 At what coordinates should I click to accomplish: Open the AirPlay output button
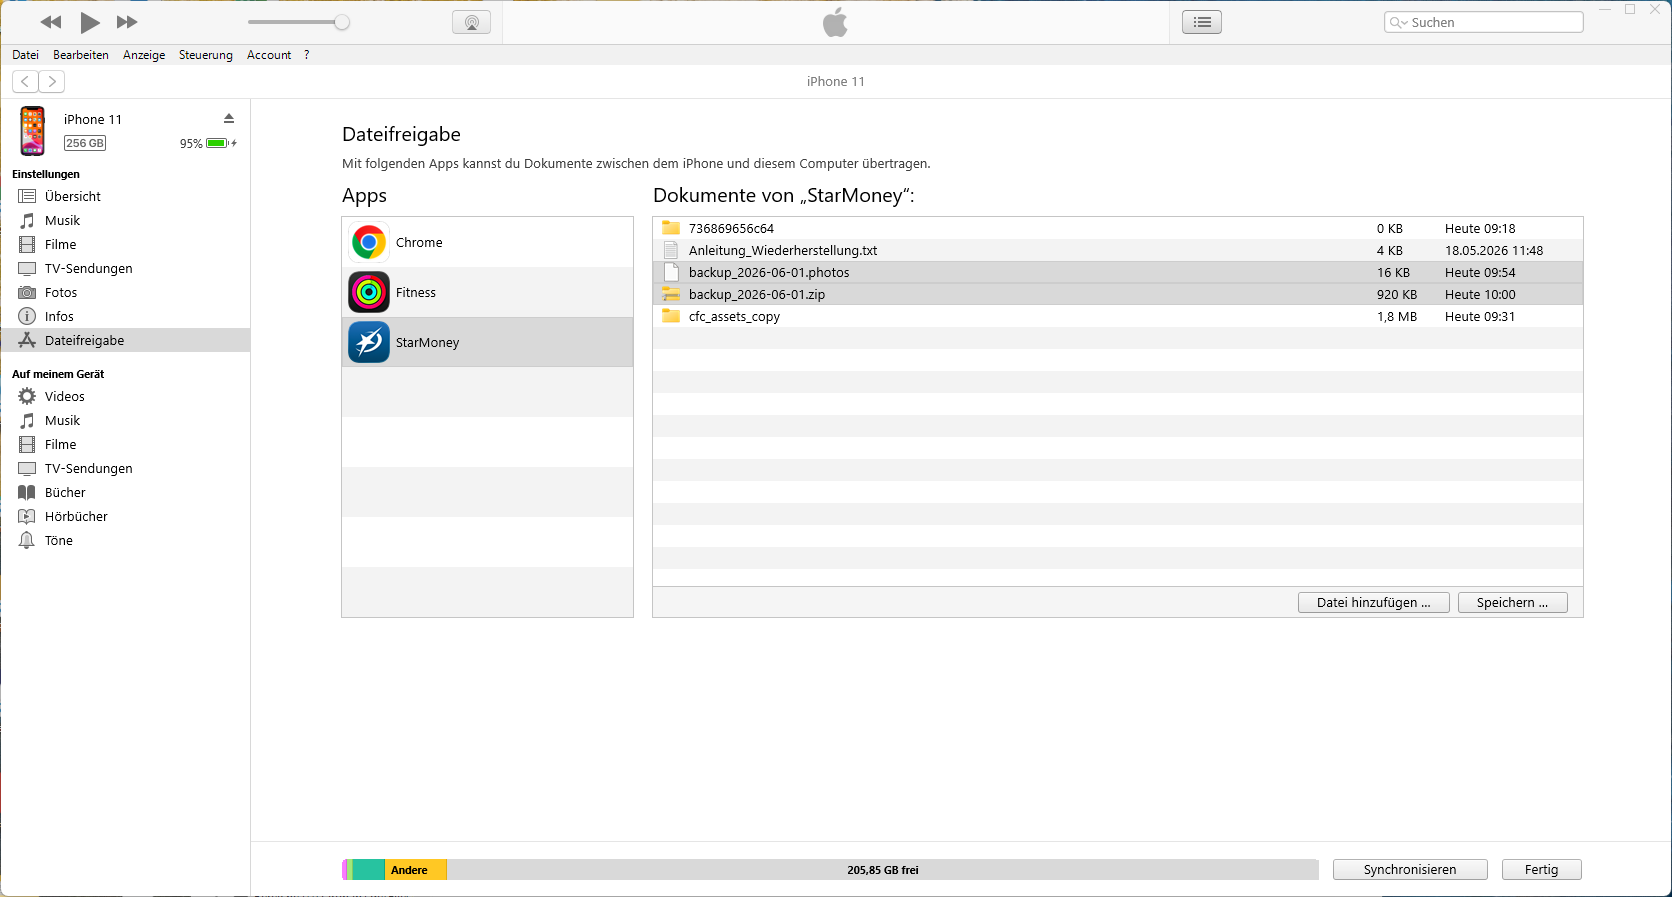[471, 22]
